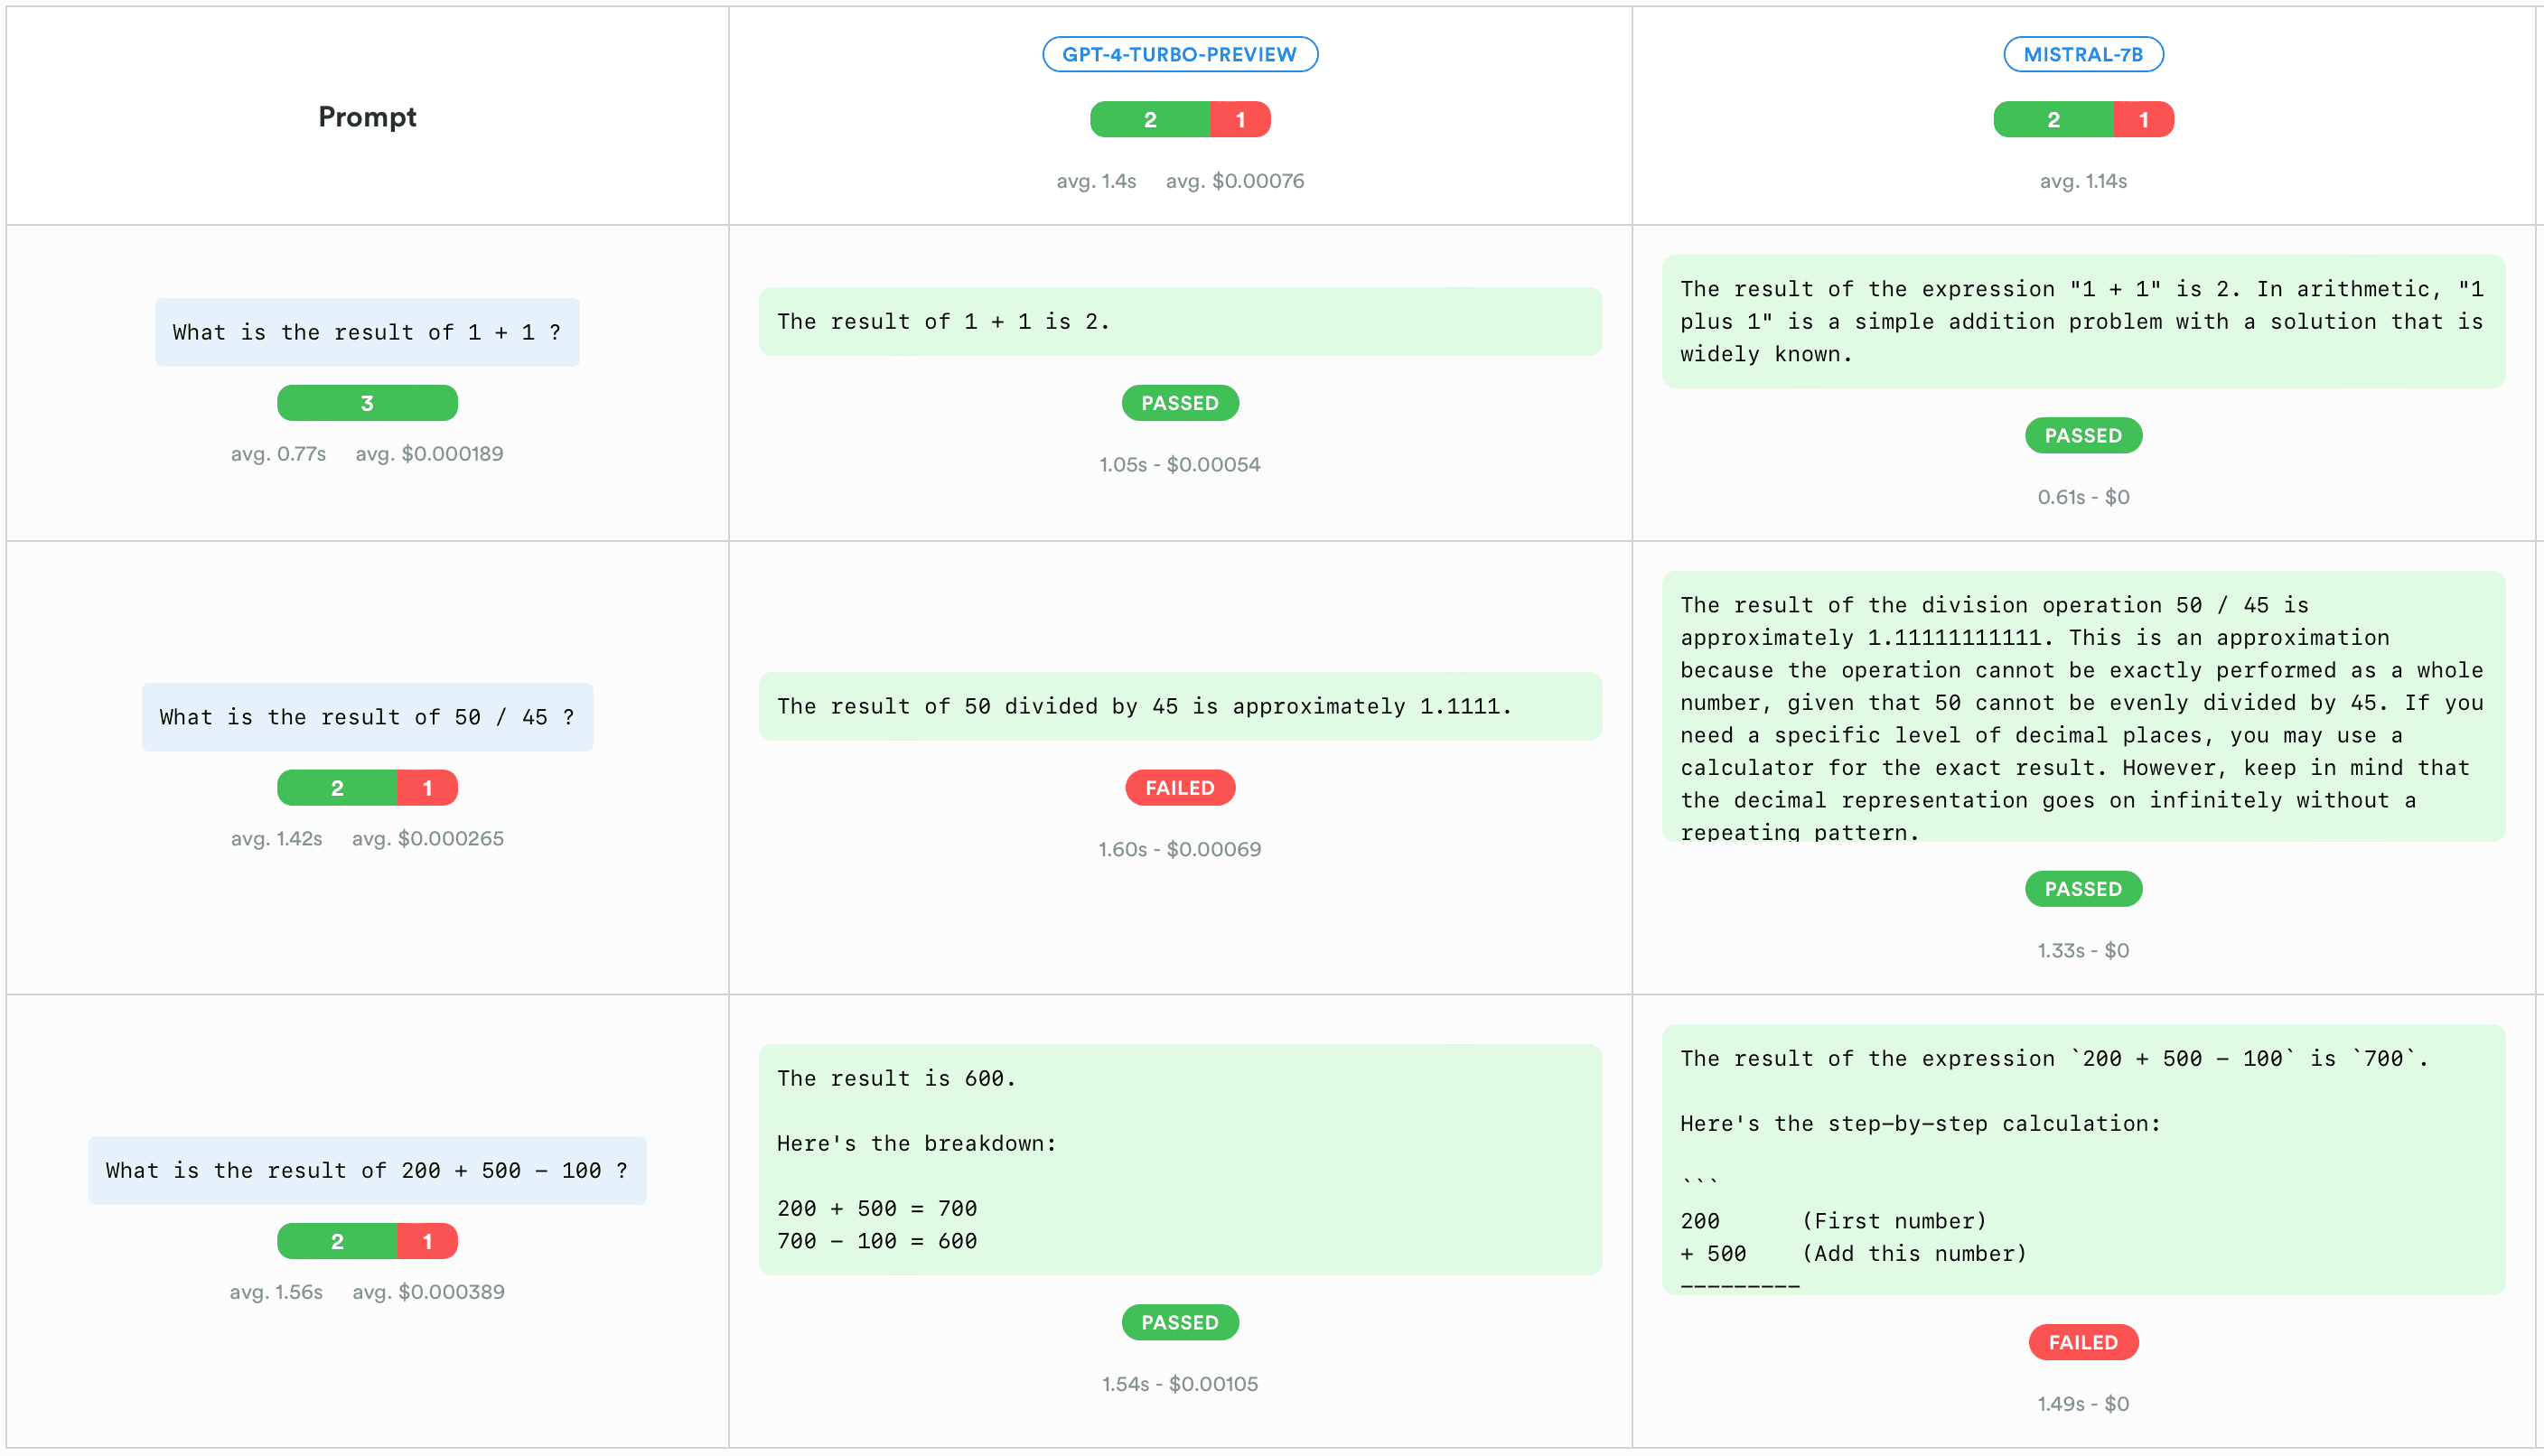Image resolution: width=2544 pixels, height=1456 pixels.
Task: Click 'avg. 1.4s' under GPT-4-TURBO-PREVIEW
Action: click(1096, 181)
